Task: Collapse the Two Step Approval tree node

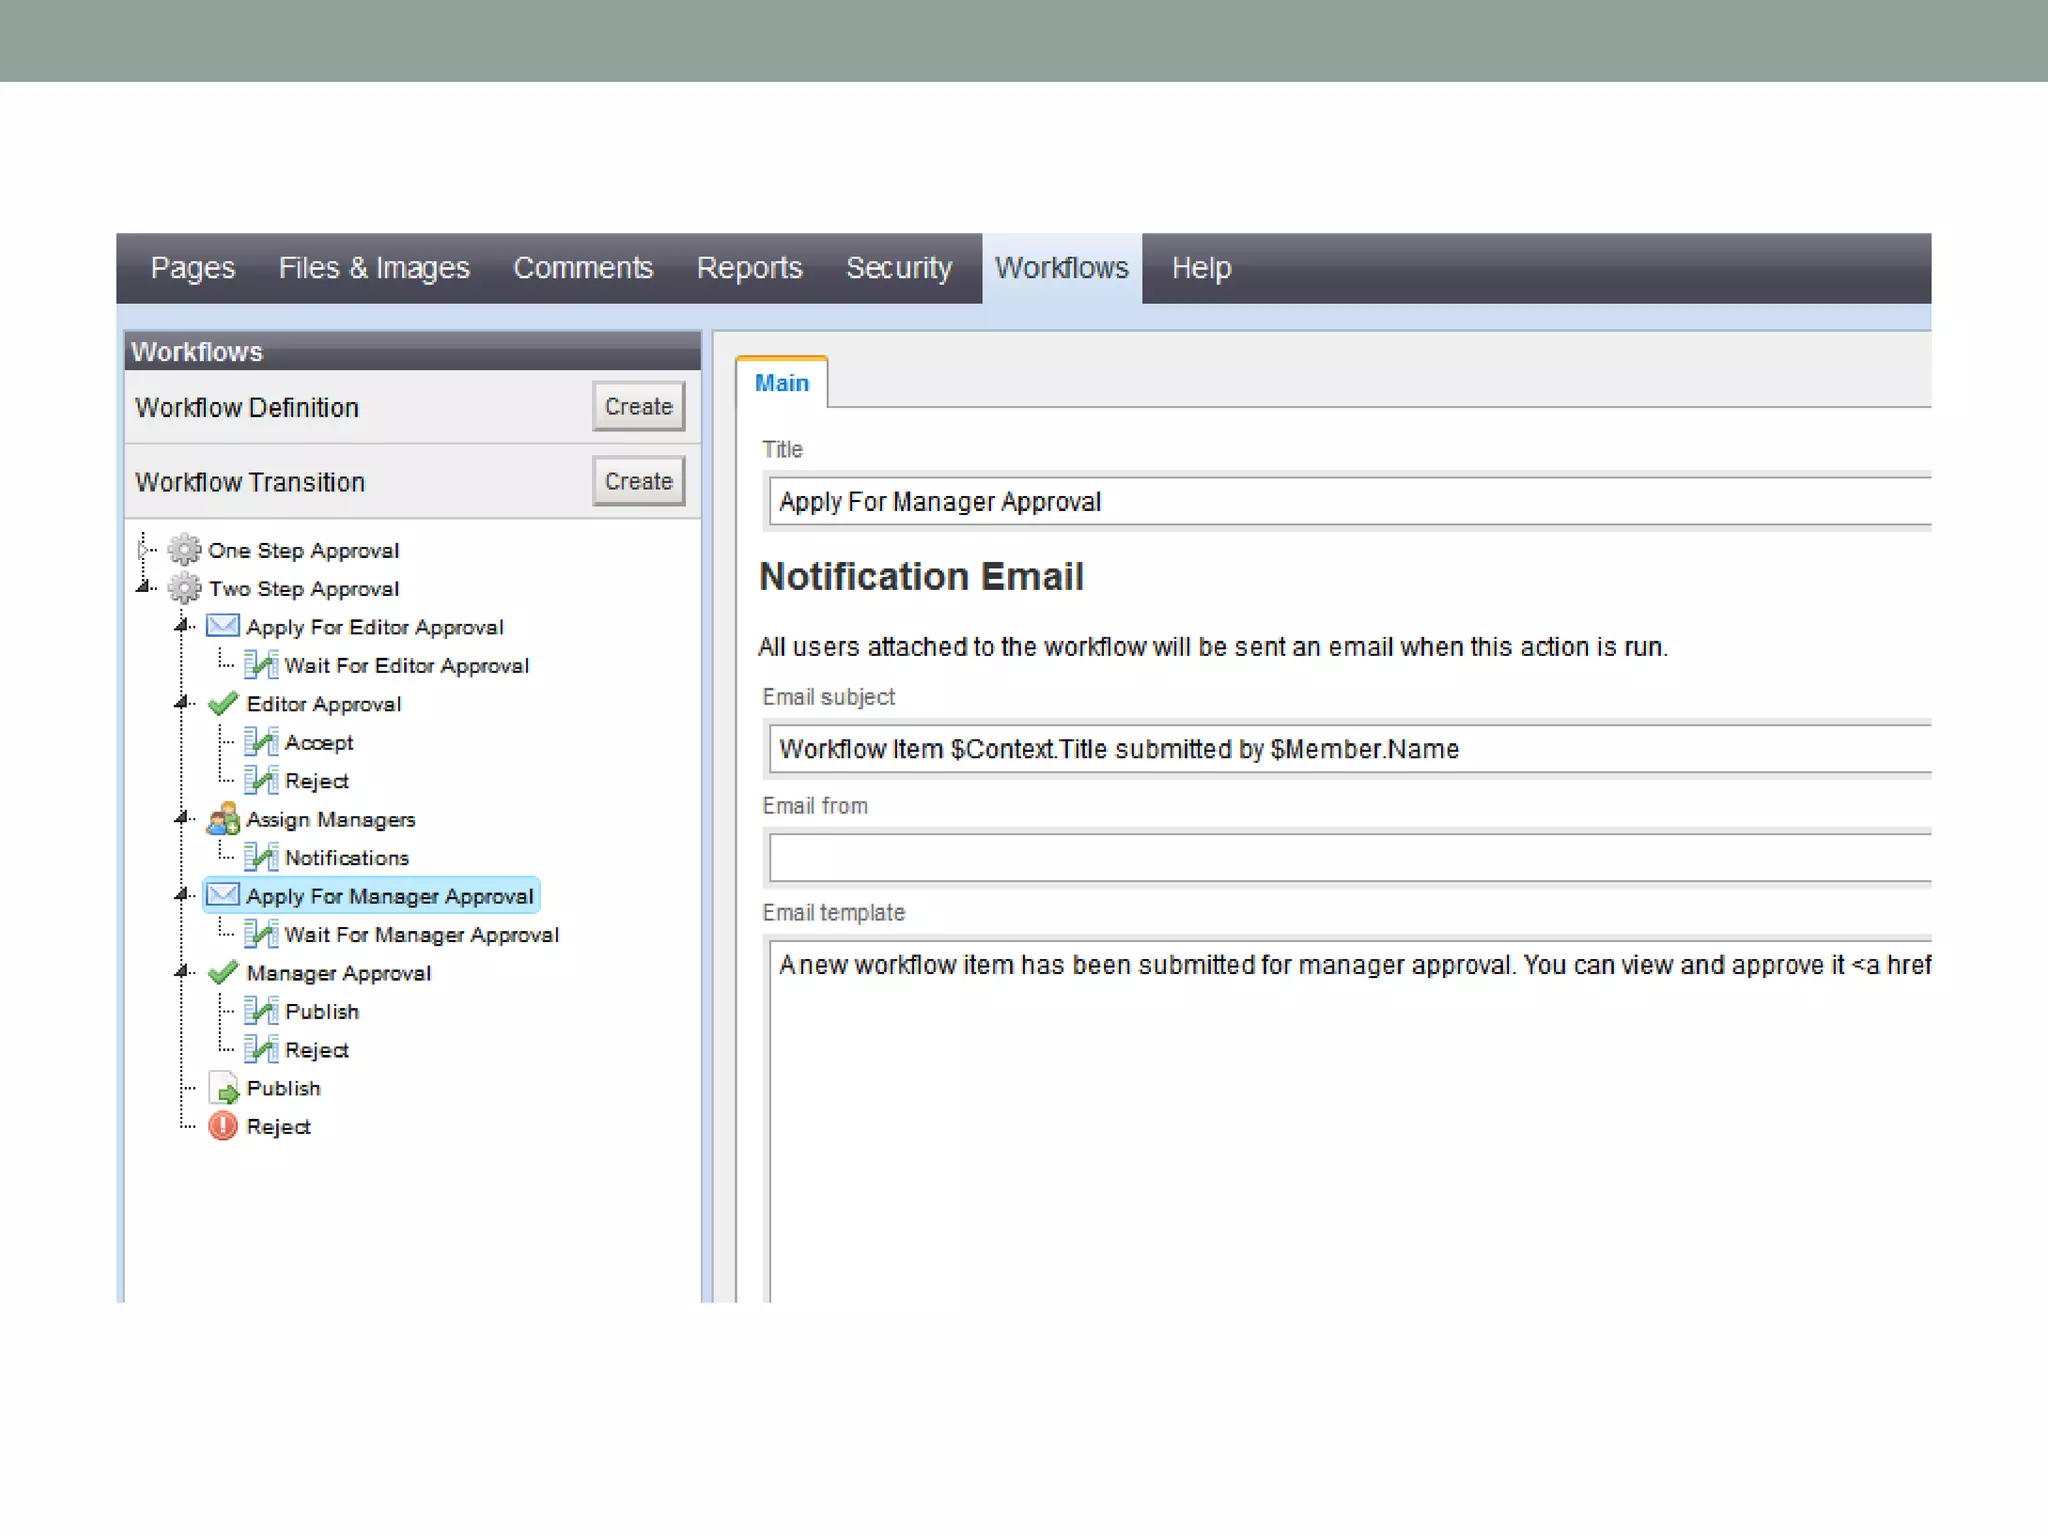Action: 143,587
